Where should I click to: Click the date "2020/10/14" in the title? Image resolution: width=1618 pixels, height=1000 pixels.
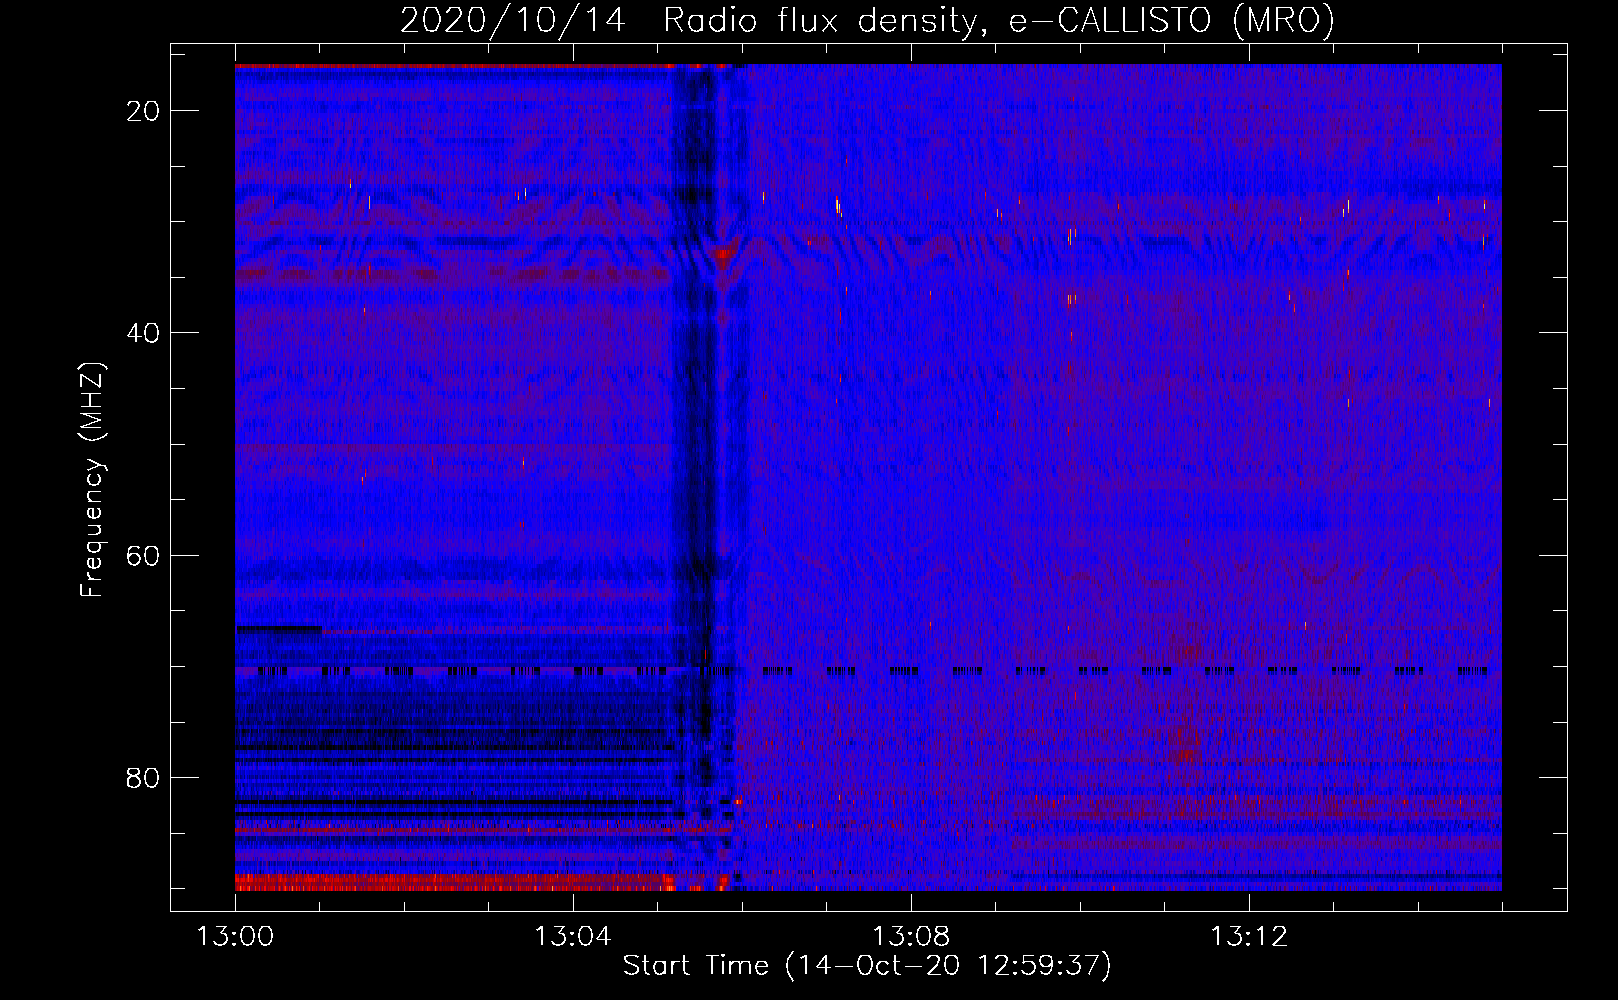pos(513,20)
